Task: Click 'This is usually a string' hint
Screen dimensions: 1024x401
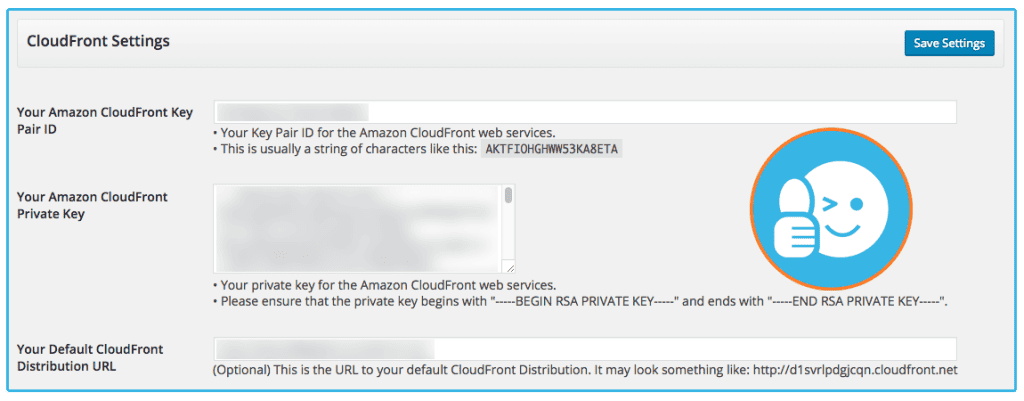Action: pos(345,149)
